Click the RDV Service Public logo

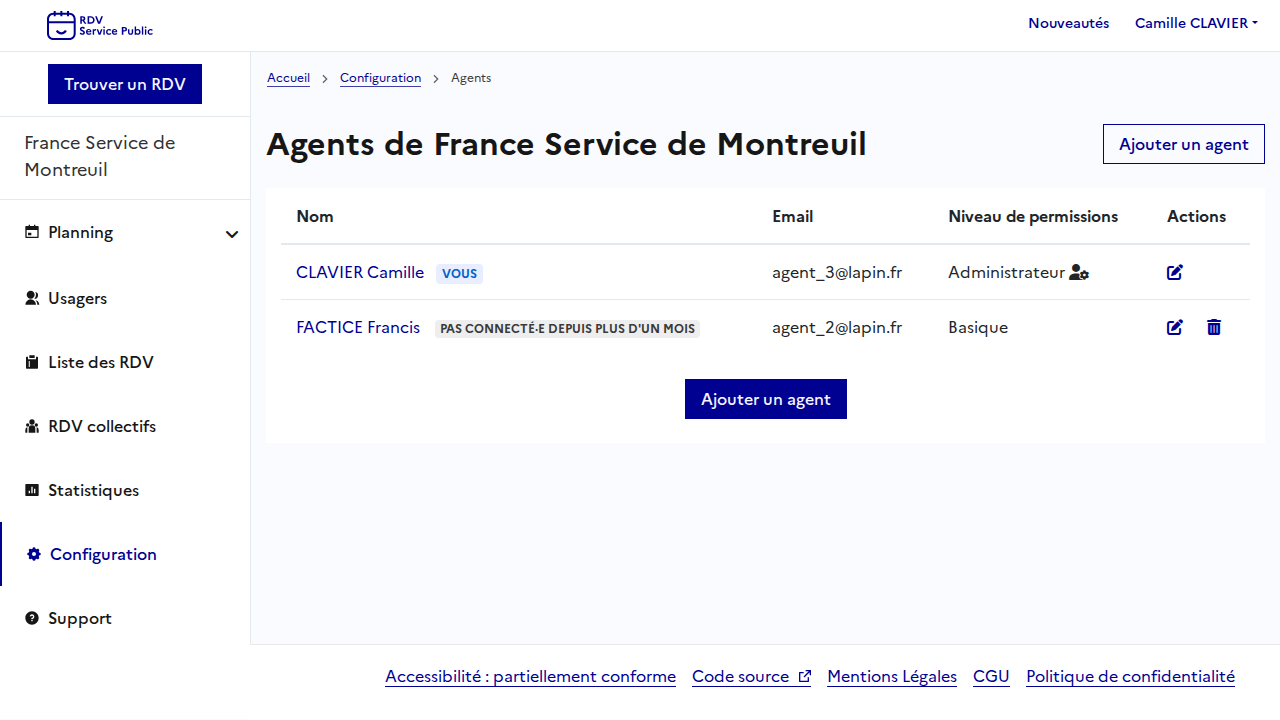pos(100,25)
